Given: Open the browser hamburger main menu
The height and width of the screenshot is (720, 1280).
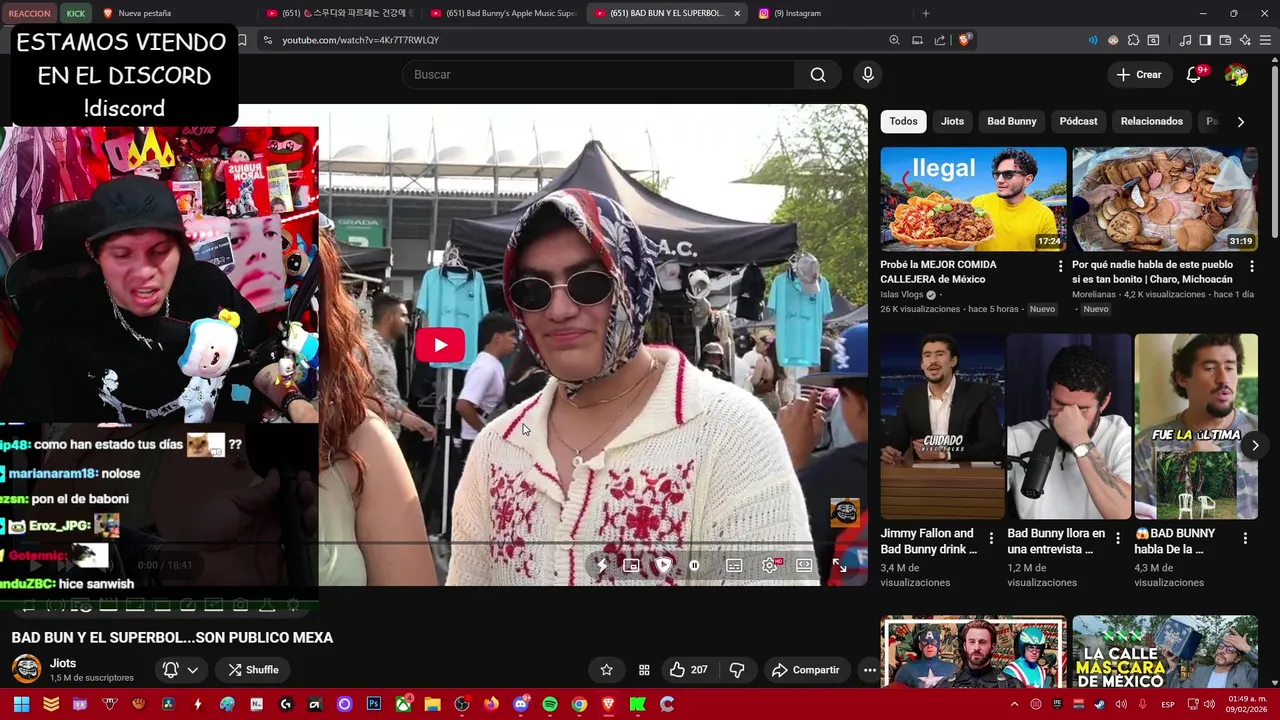Looking at the screenshot, I should tap(1265, 40).
